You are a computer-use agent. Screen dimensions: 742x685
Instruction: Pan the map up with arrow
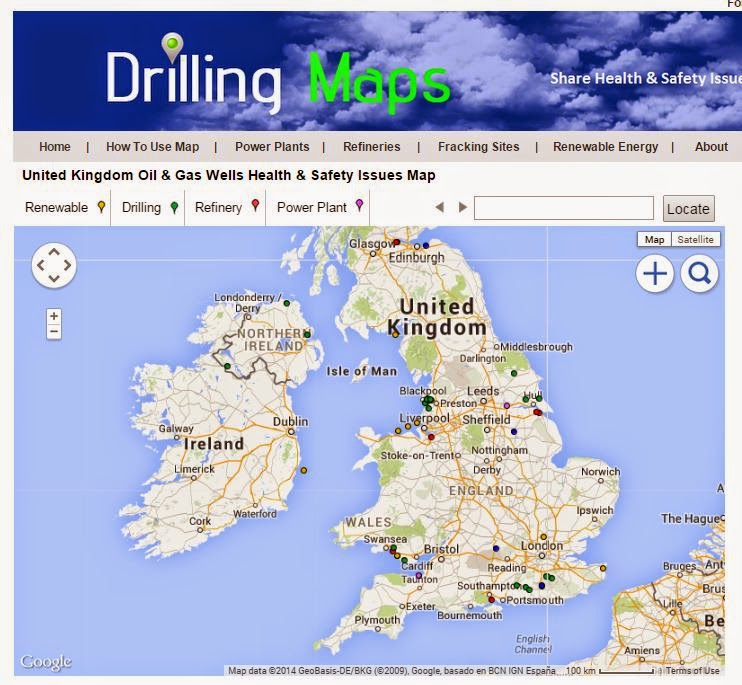54,252
